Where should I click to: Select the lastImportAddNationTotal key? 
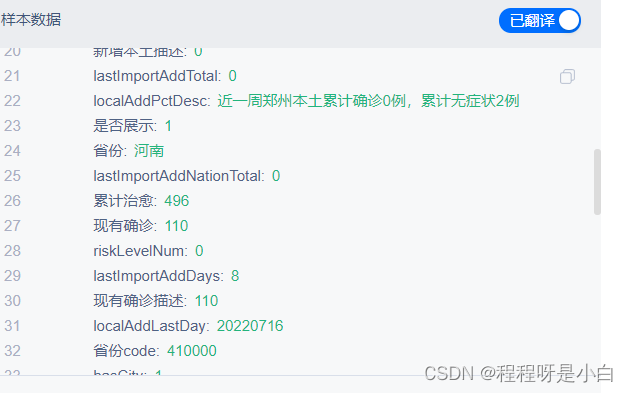tap(179, 176)
